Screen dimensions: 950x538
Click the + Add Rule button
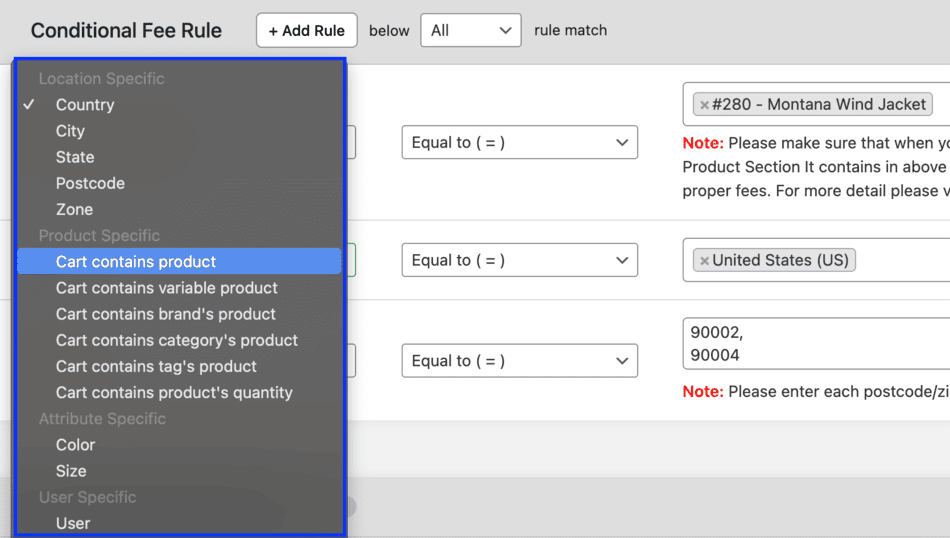tap(307, 30)
